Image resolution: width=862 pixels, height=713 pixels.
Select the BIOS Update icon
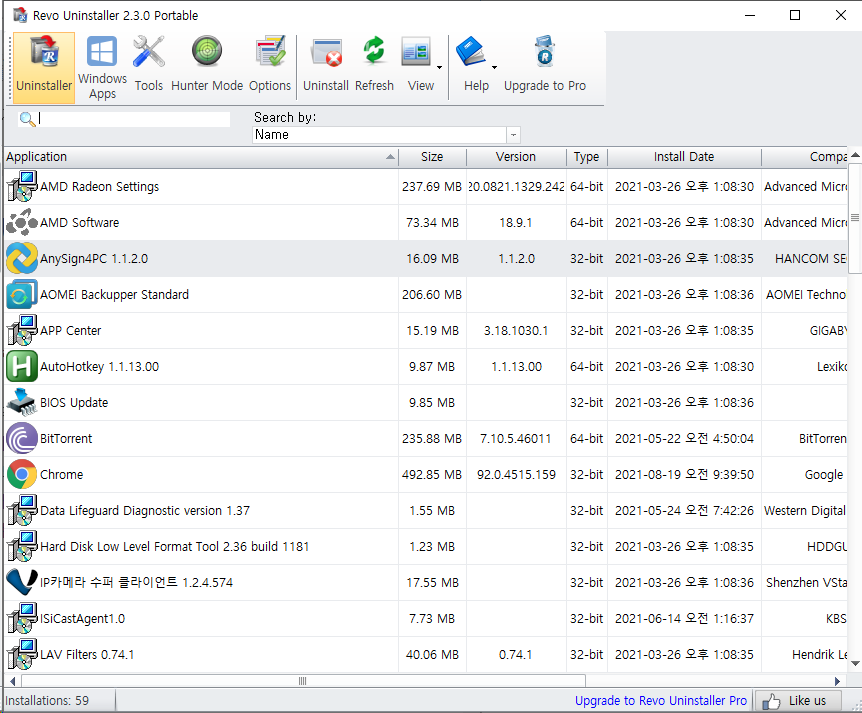pyautogui.click(x=22, y=402)
